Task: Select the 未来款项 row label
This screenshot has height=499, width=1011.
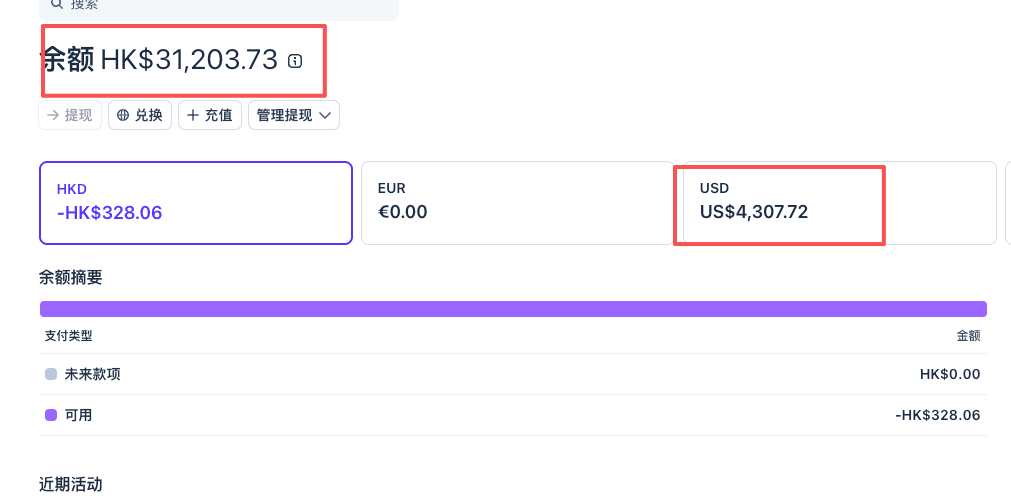Action: click(x=92, y=374)
